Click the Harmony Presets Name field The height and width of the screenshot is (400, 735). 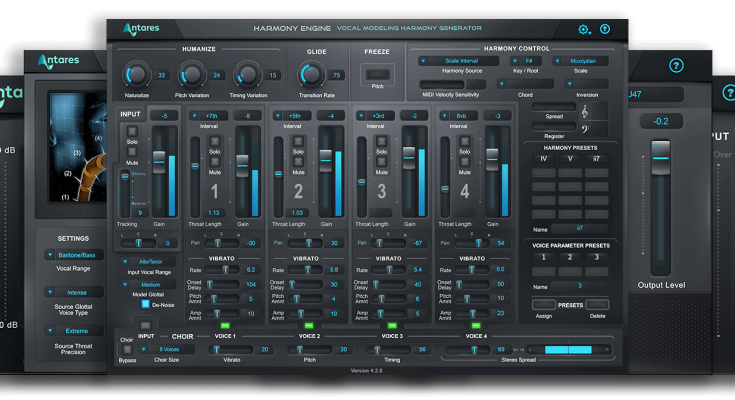(579, 228)
